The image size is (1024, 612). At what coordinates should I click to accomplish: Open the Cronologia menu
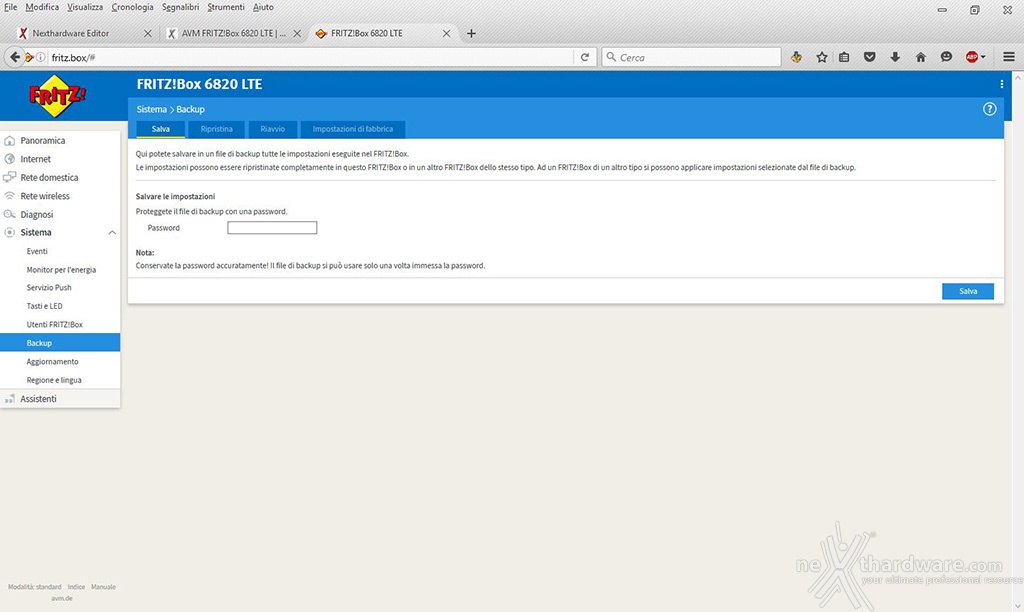(x=133, y=7)
